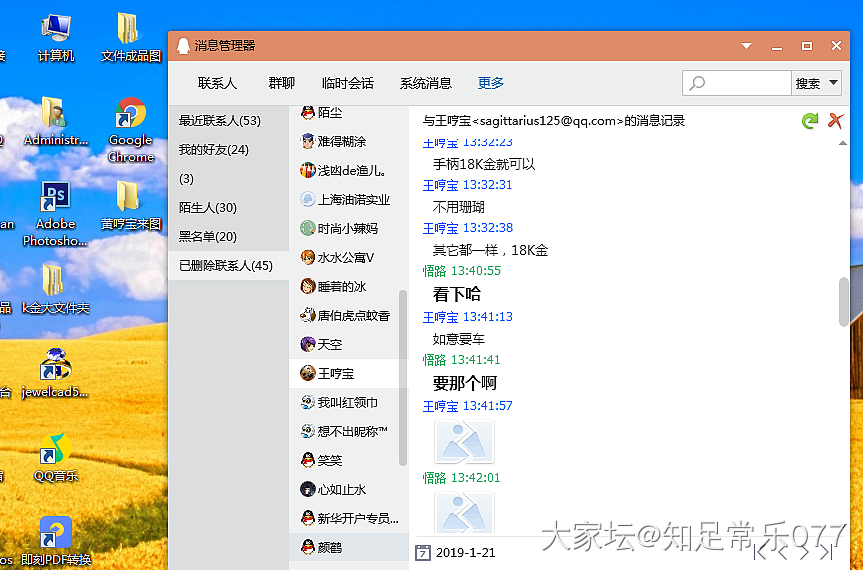Go to the next page of records
This screenshot has width=863, height=570.
pos(806,551)
